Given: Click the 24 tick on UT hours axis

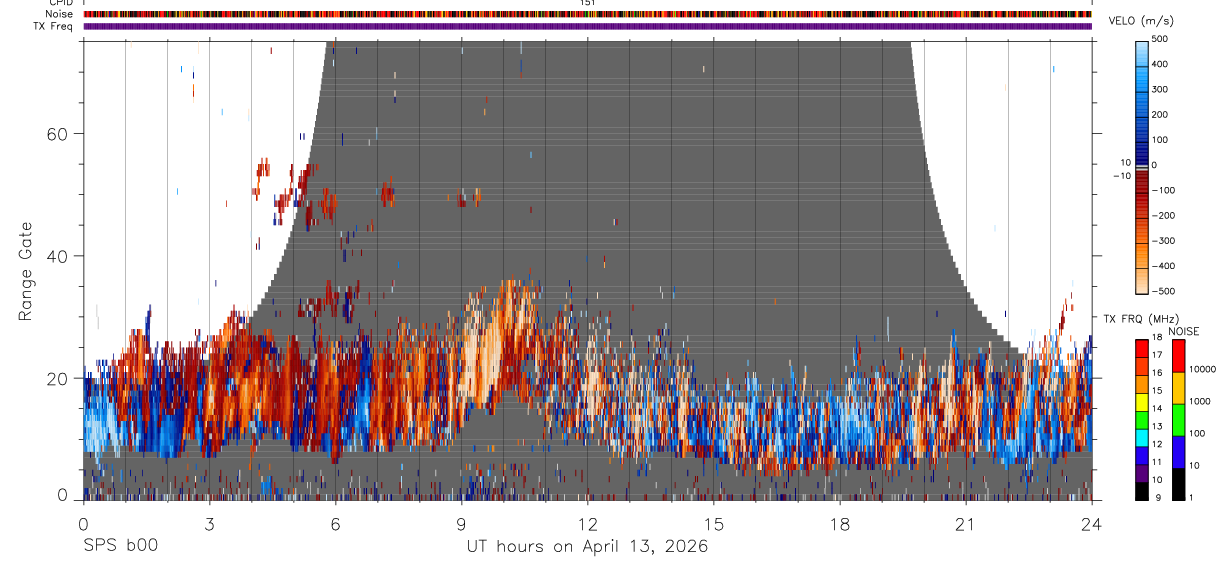Looking at the screenshot, I should pyautogui.click(x=1092, y=523).
